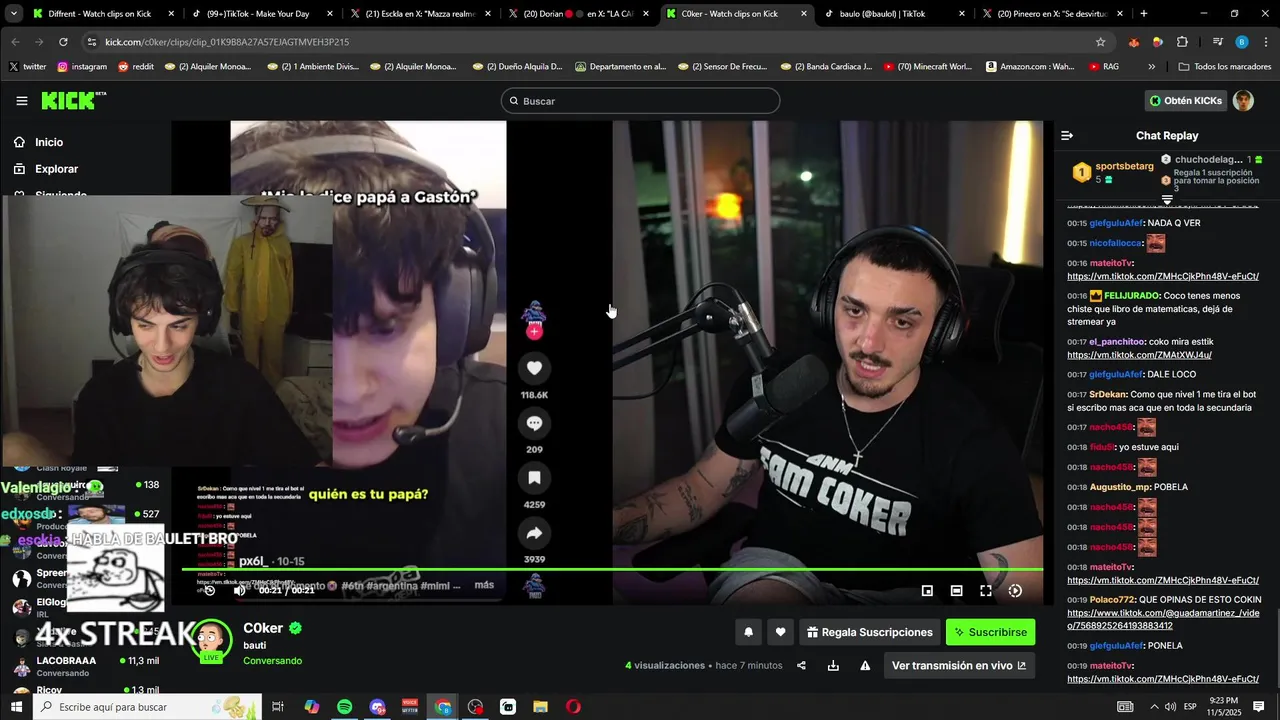This screenshot has width=1280, height=720.
Task: Click the Windows taskbar search box
Action: tap(148, 707)
